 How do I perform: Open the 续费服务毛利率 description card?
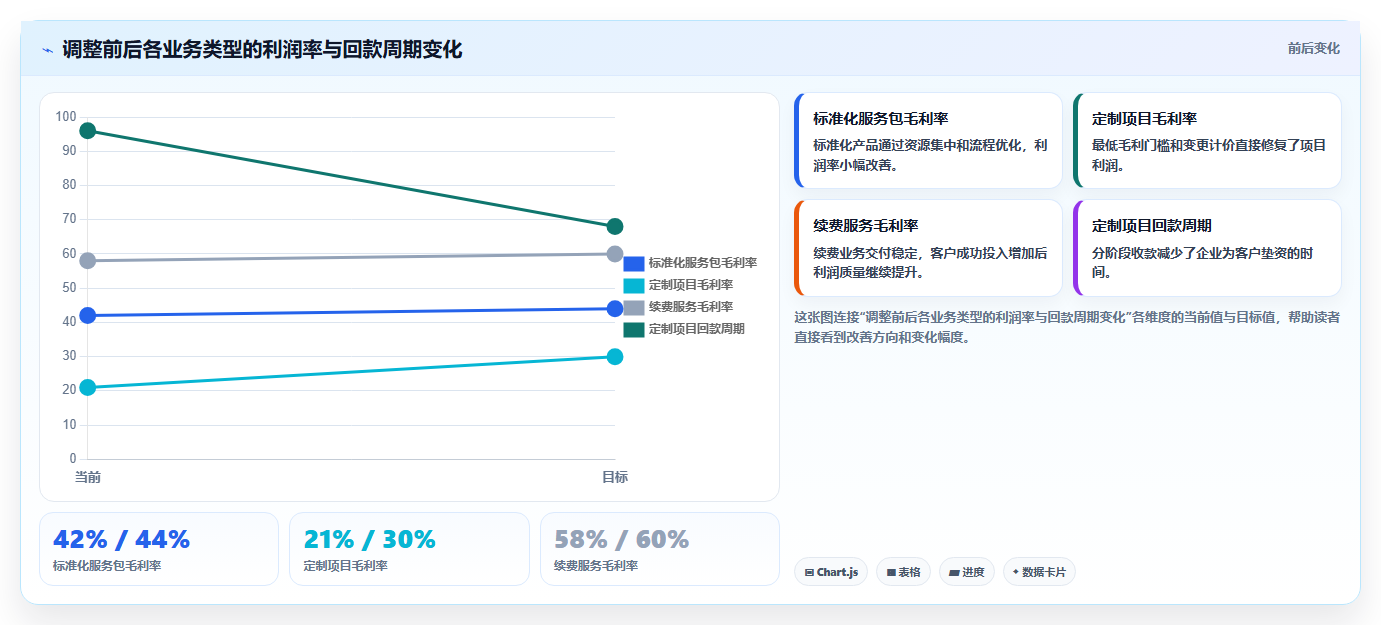pos(928,248)
